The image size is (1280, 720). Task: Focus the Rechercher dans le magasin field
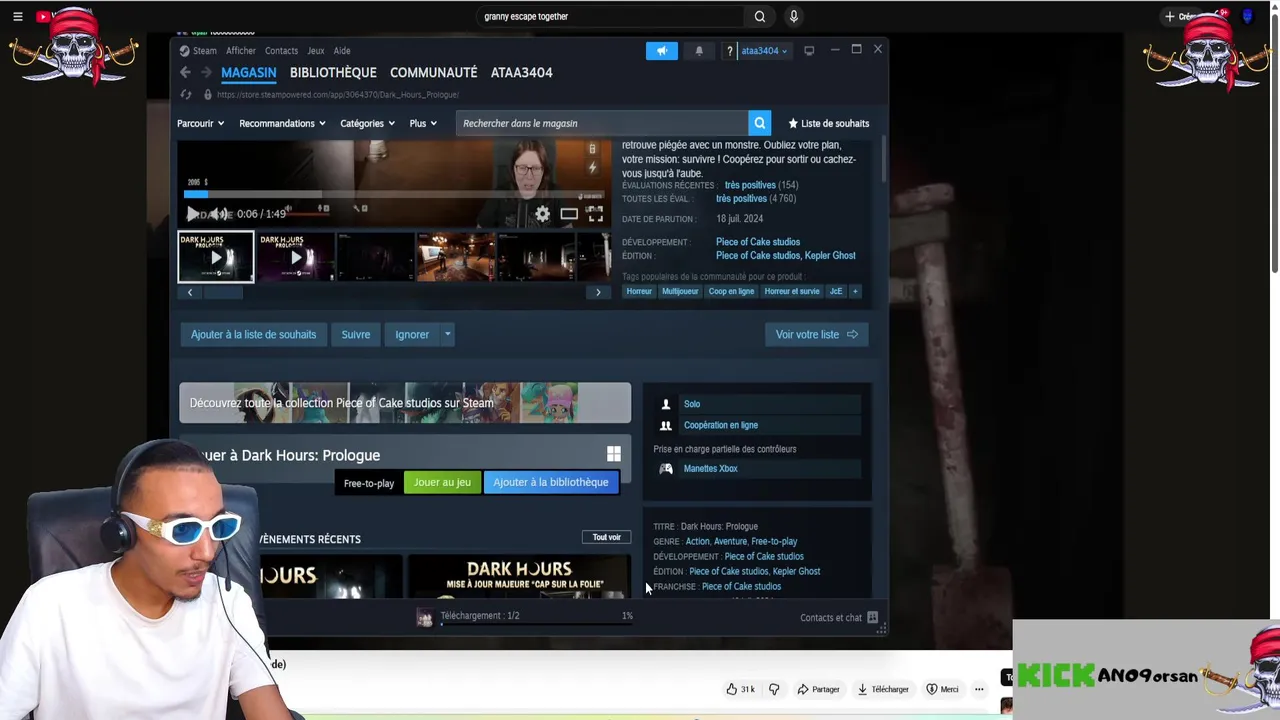click(x=603, y=123)
